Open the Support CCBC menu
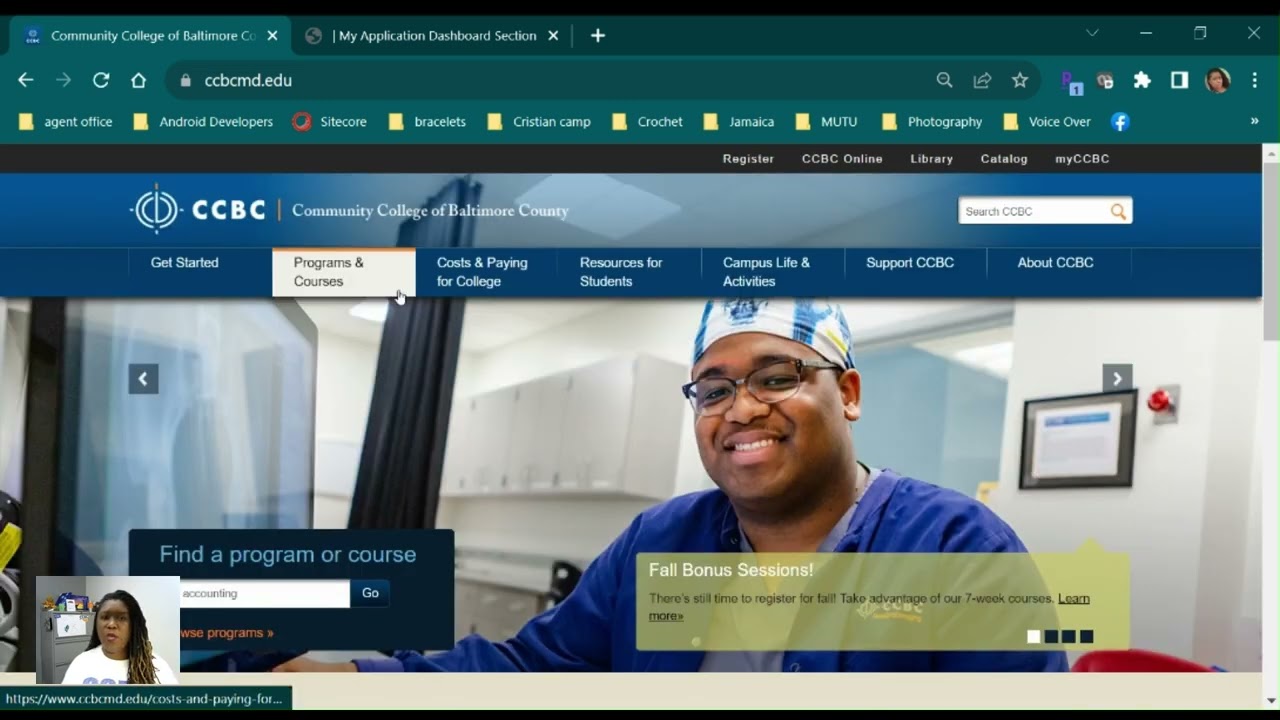1280x720 pixels. coord(916,272)
